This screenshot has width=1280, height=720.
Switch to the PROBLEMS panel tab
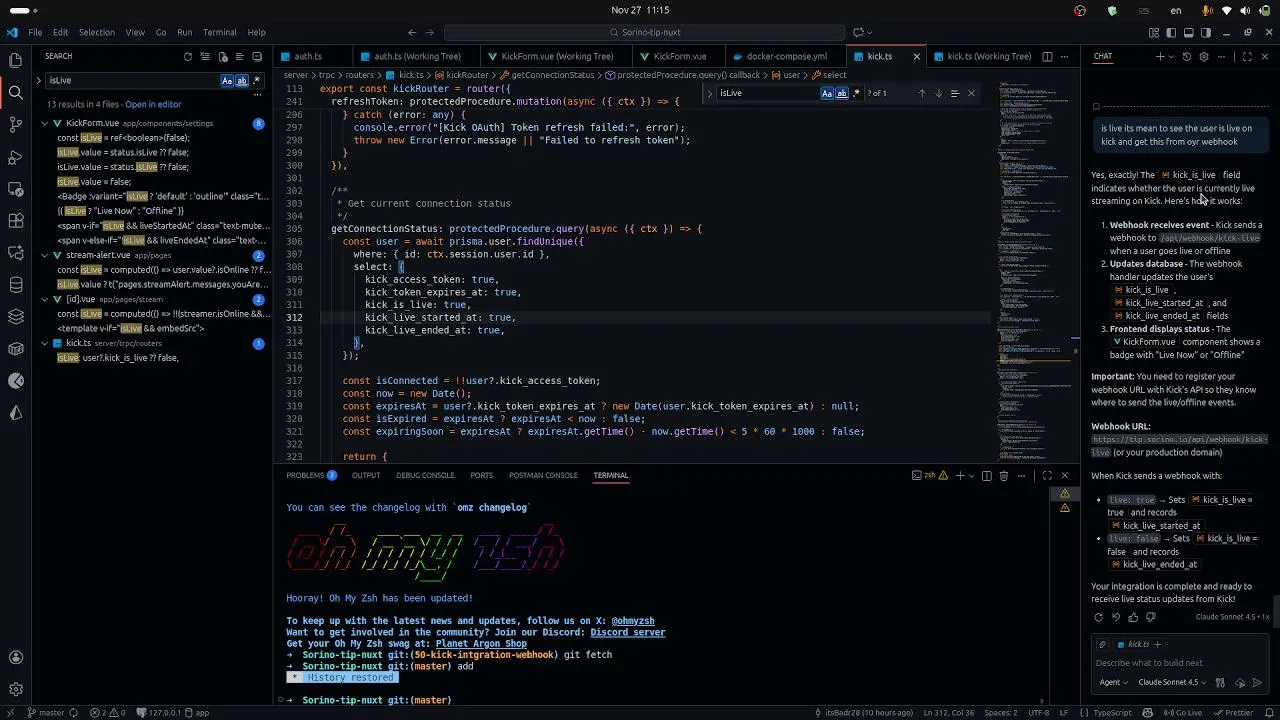coord(311,475)
